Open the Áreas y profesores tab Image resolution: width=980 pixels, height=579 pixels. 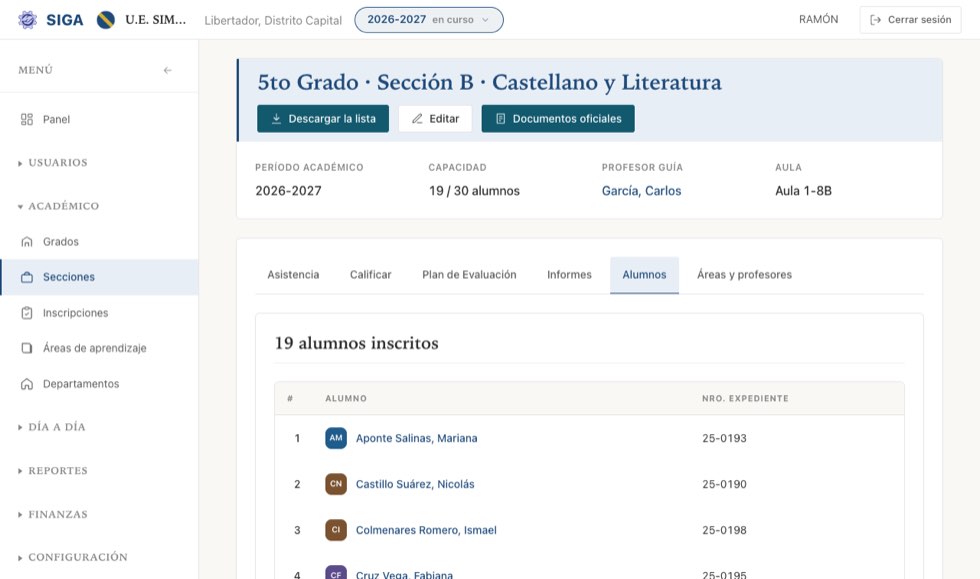point(744,274)
